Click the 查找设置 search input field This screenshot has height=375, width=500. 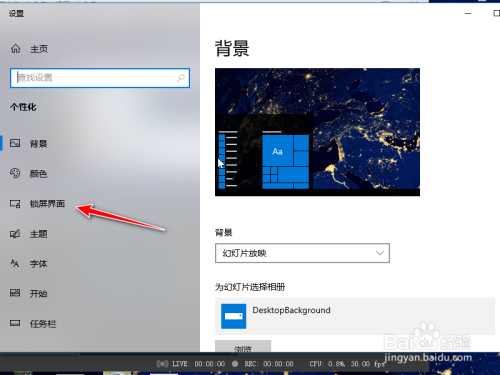click(x=100, y=78)
